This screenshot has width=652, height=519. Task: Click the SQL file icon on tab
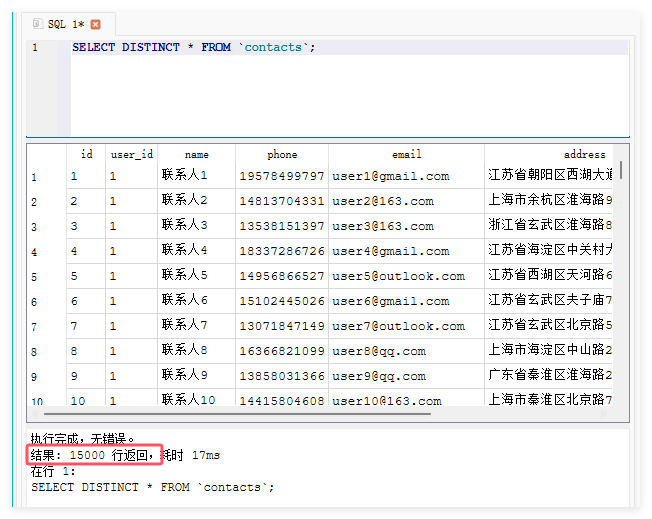click(37, 24)
